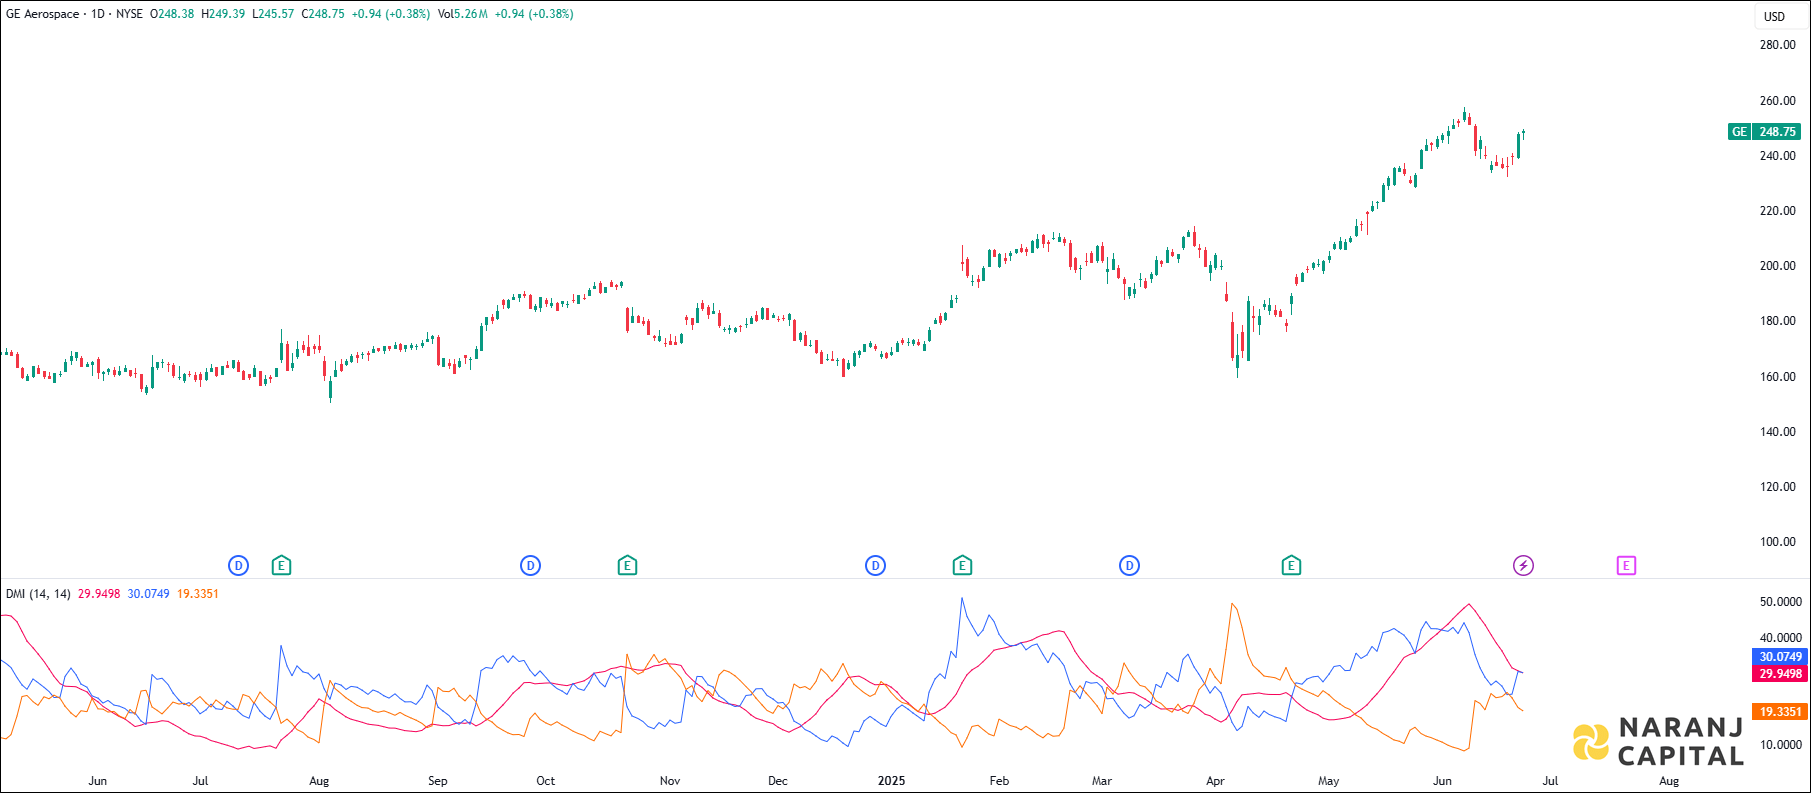1811x793 pixels.
Task: Click the 220.00 price scale label
Action: (x=1778, y=211)
